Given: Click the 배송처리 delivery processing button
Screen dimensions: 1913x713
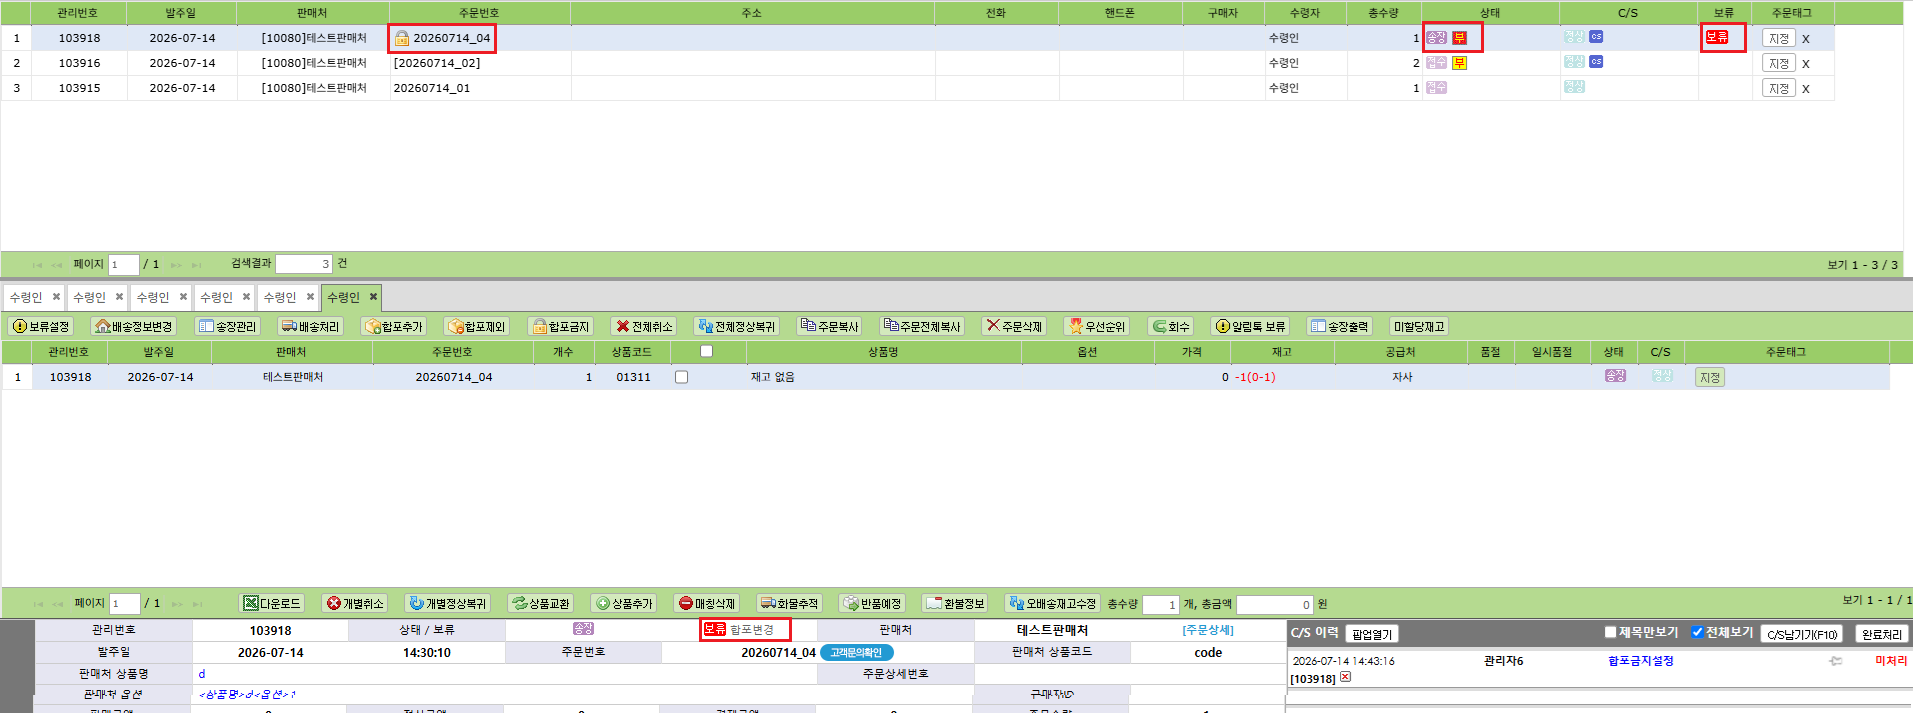Looking at the screenshot, I should (x=311, y=326).
